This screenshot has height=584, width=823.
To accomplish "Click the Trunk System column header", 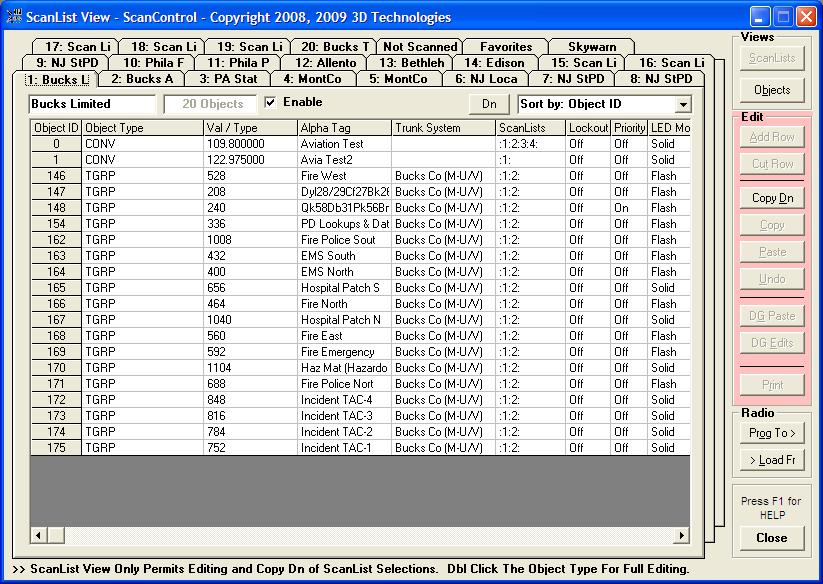I will (444, 128).
